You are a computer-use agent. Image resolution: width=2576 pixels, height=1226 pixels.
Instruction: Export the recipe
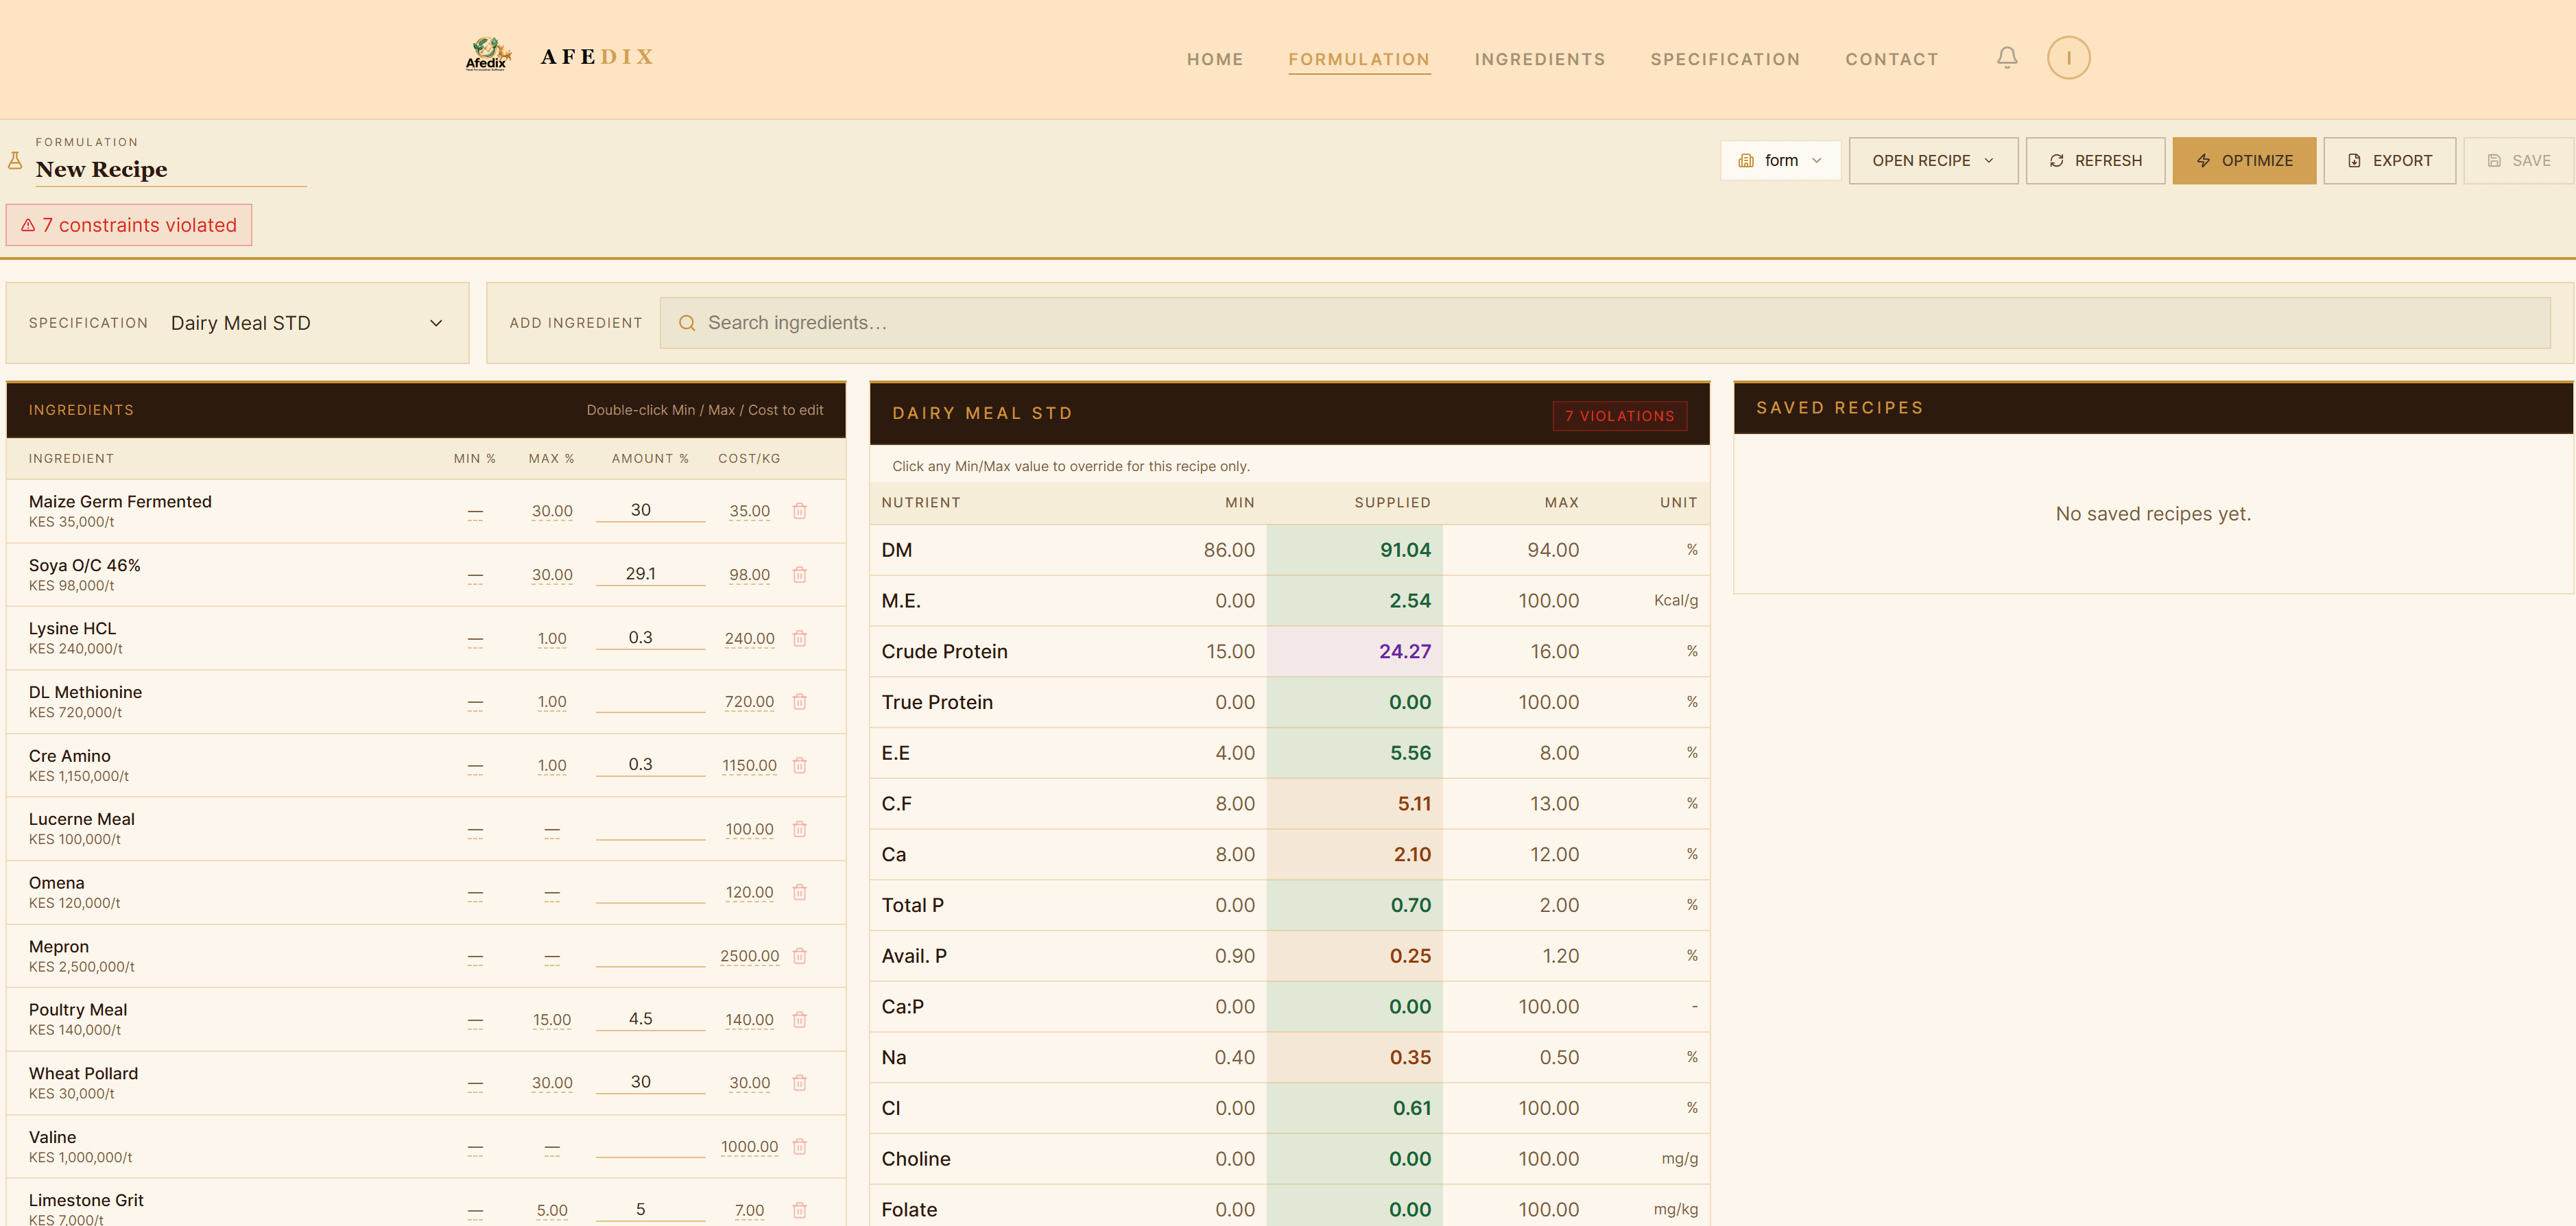pos(2389,161)
